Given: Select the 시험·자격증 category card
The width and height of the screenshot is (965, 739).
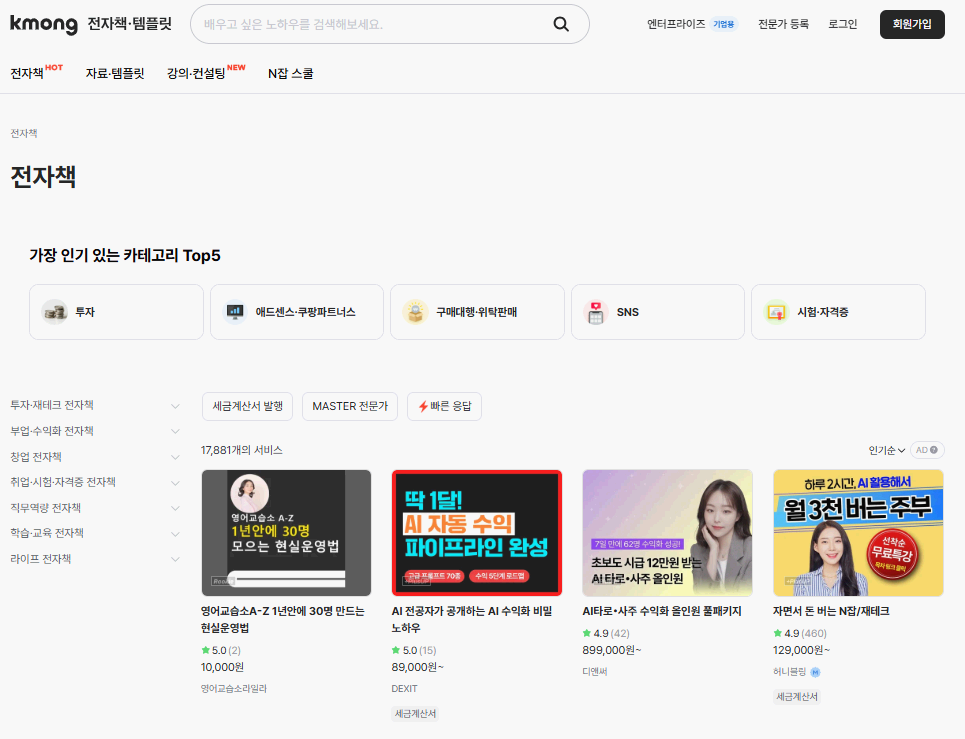Looking at the screenshot, I should click(838, 312).
